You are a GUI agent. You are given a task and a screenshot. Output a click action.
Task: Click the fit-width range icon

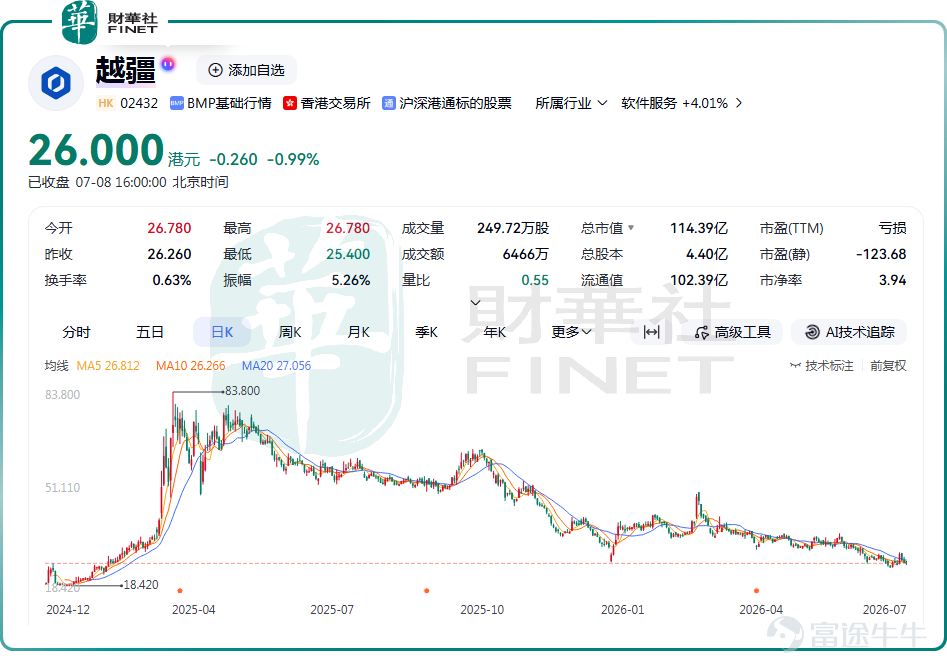[651, 332]
